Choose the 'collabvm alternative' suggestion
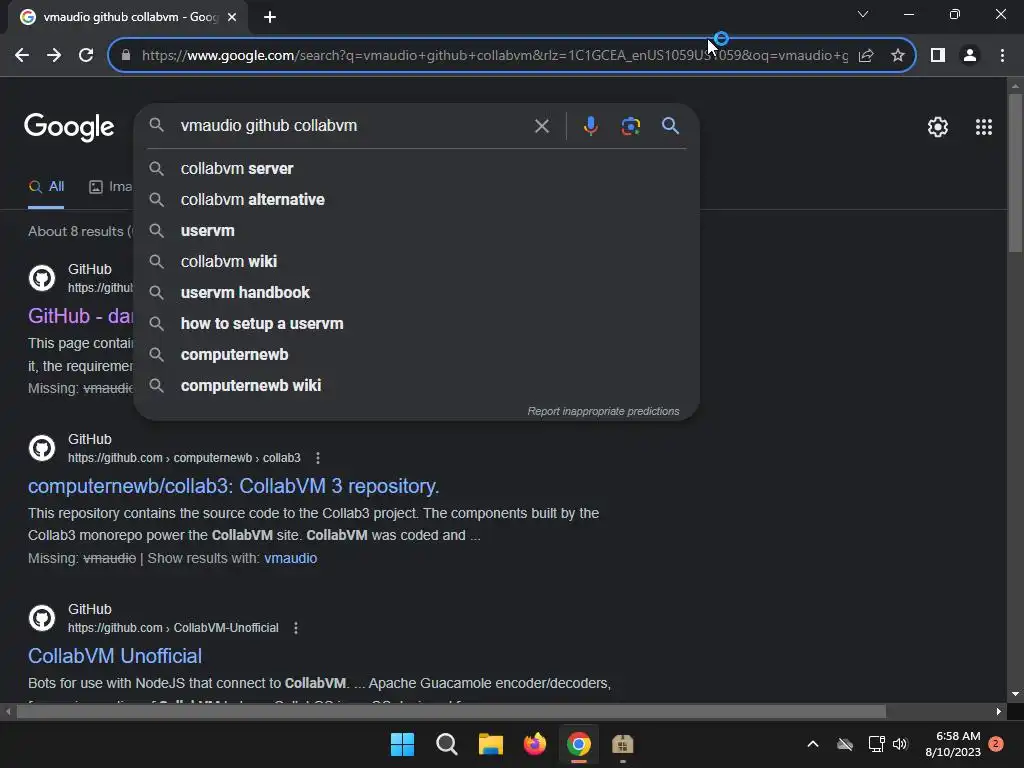The width and height of the screenshot is (1024, 768). coord(416,199)
